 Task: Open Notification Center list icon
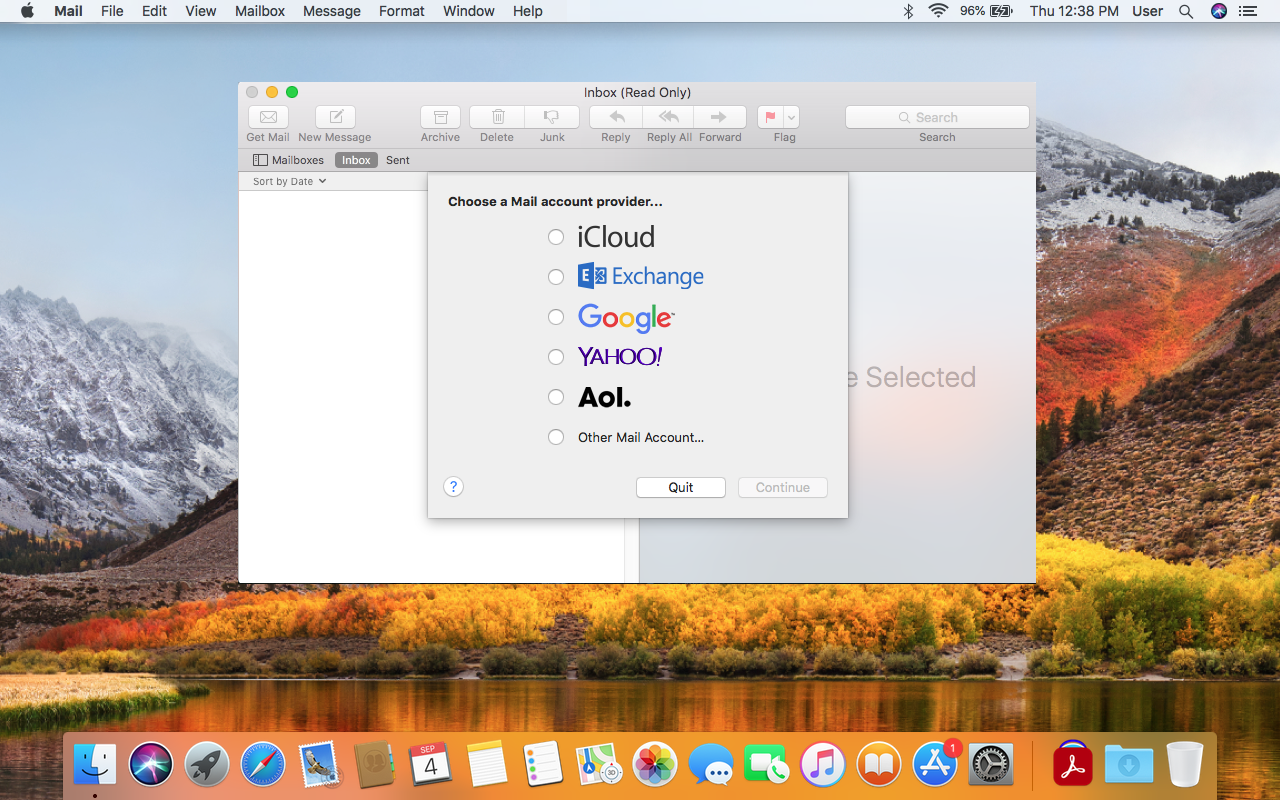(x=1247, y=11)
